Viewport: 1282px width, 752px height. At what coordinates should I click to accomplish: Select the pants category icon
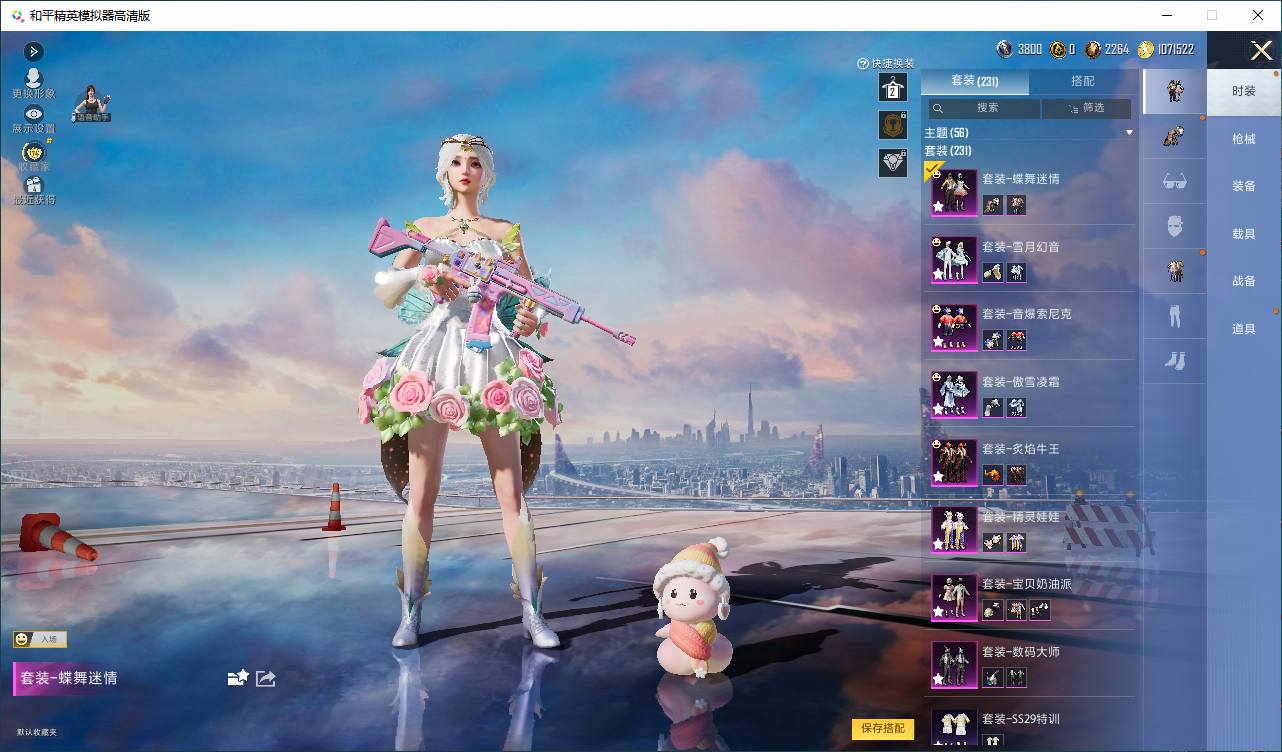point(1174,317)
